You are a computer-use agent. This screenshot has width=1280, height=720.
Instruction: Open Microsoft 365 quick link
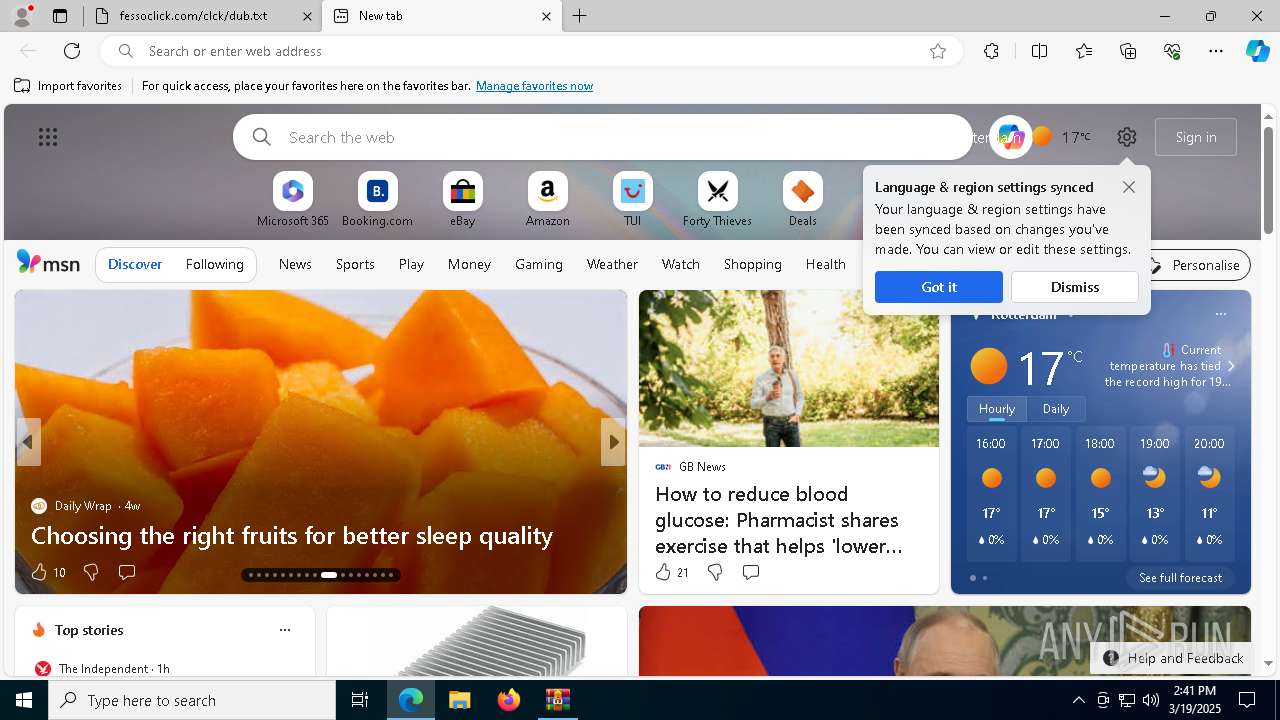point(292,200)
